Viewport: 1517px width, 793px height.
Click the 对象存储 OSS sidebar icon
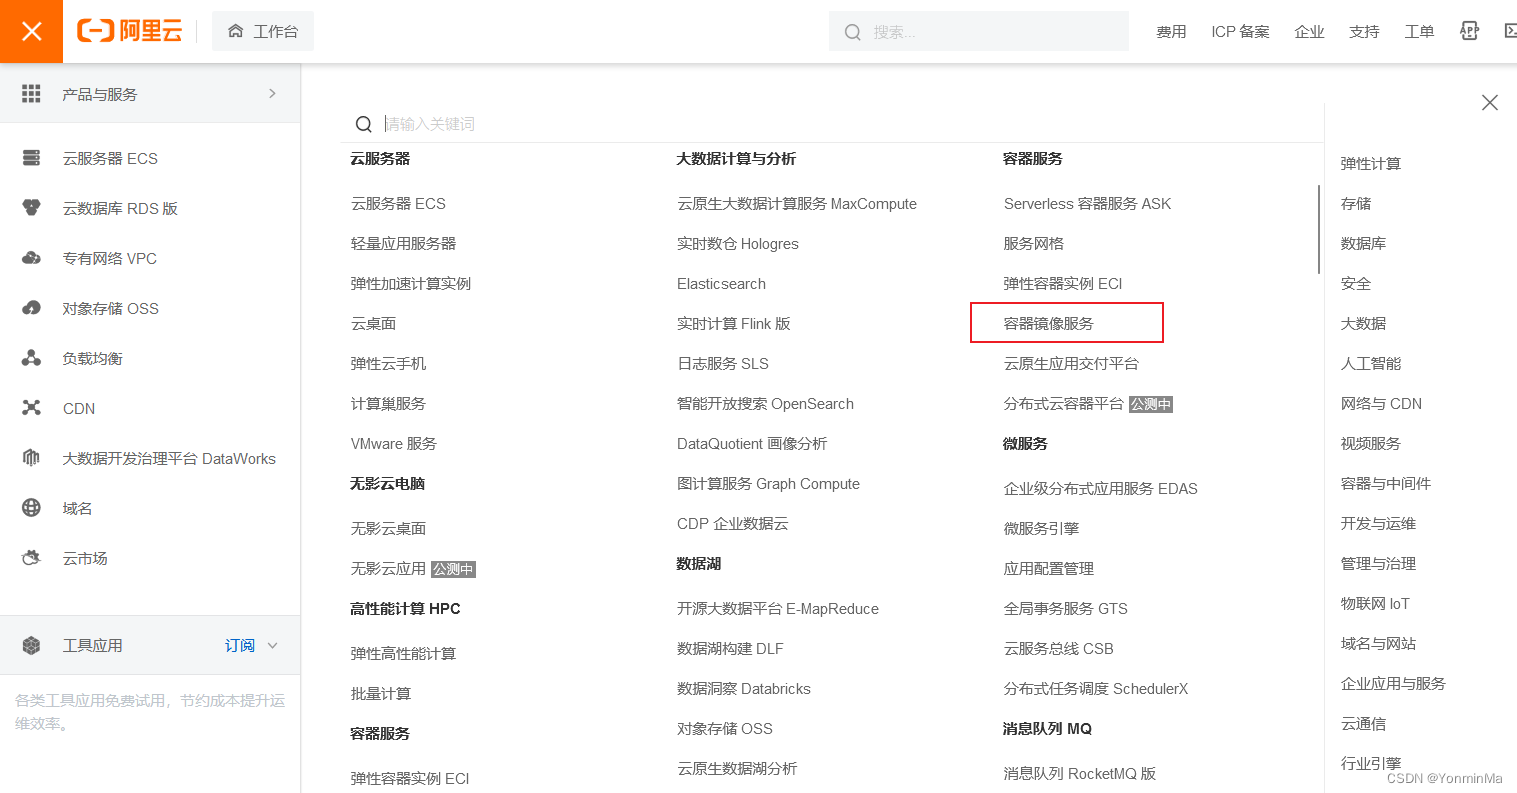tap(31, 308)
